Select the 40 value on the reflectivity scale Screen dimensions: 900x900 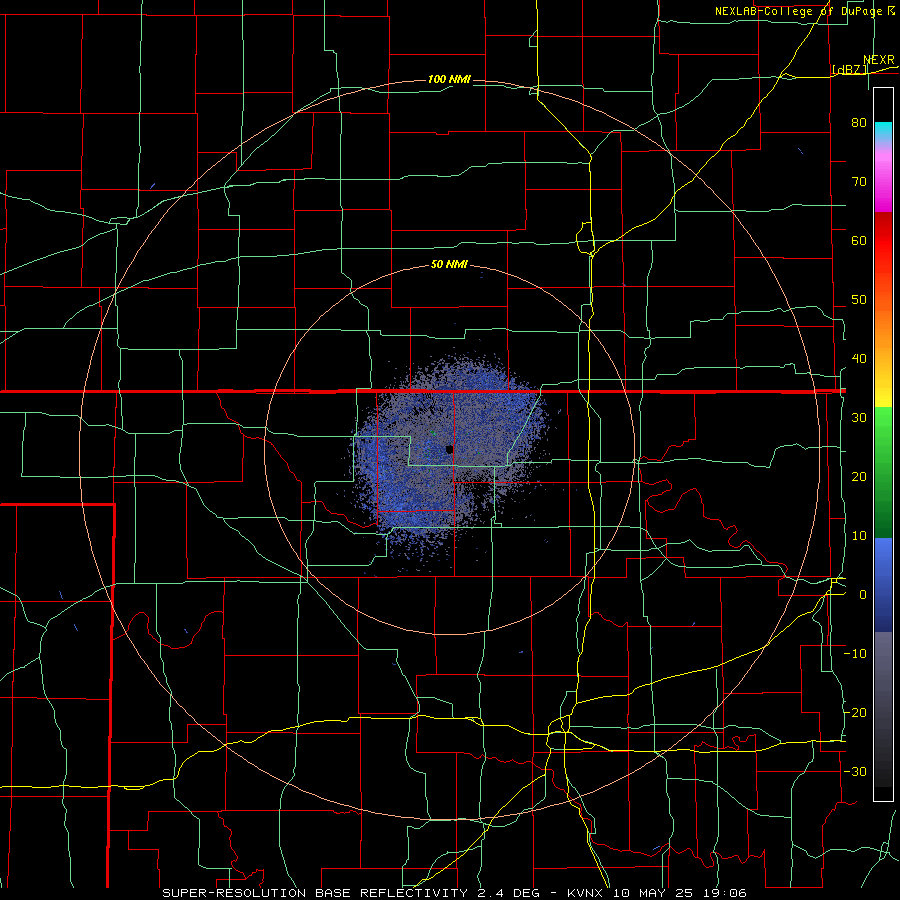tap(859, 359)
